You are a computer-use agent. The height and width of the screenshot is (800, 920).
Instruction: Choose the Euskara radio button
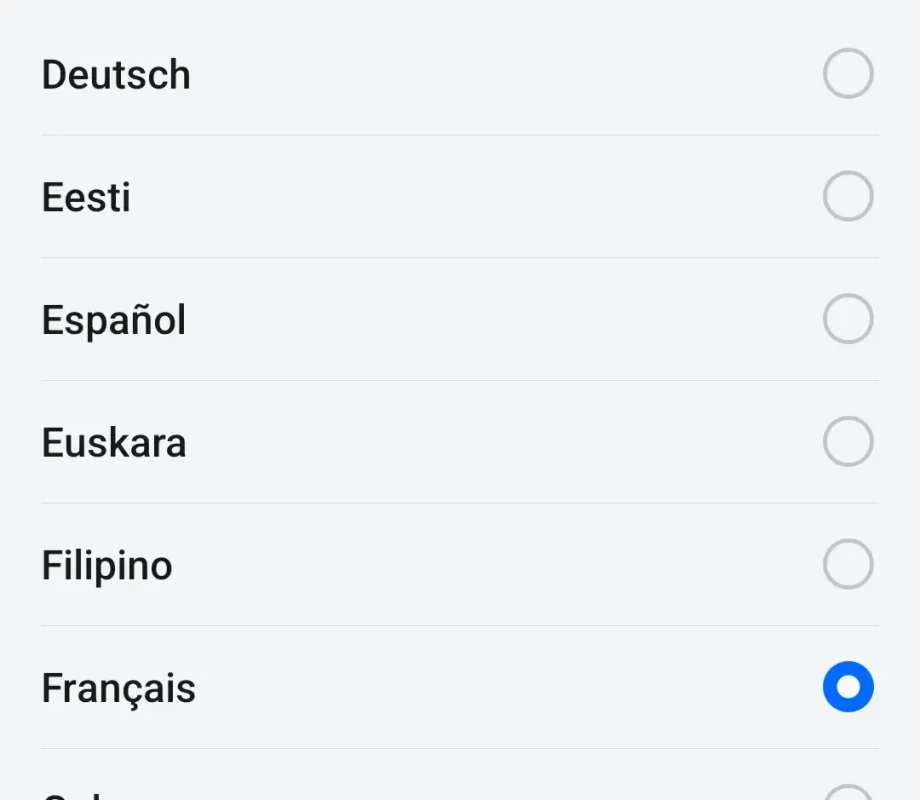coord(848,441)
